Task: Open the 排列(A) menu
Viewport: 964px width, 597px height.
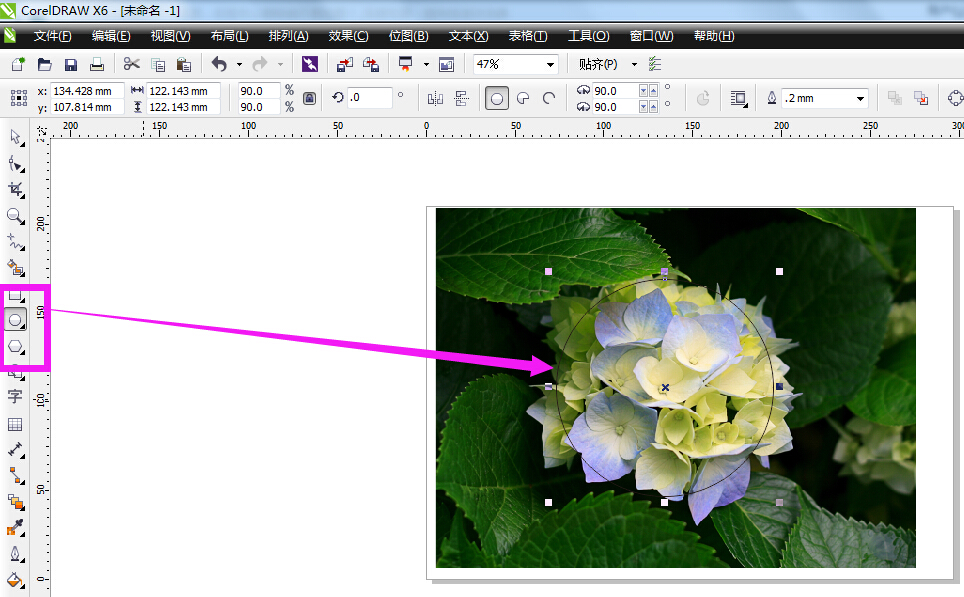Action: (288, 36)
